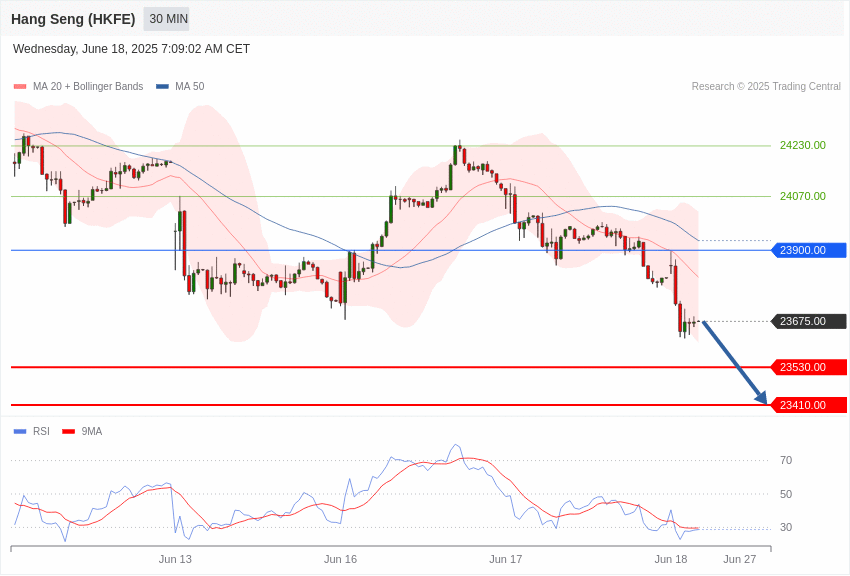850x576 pixels.
Task: Click the RSI 30 axis value
Action: pyautogui.click(x=786, y=527)
